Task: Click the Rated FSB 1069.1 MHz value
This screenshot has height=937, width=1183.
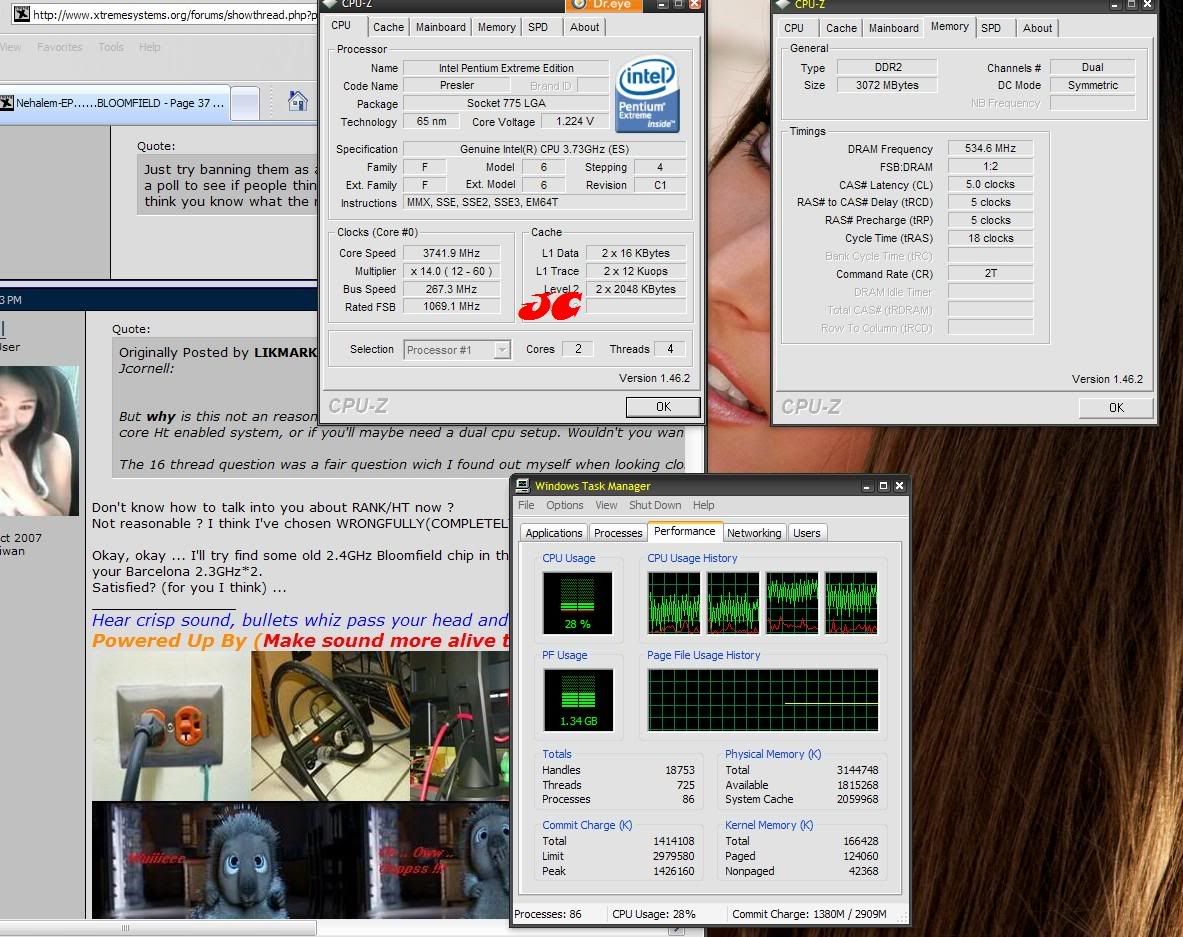Action: click(x=451, y=306)
